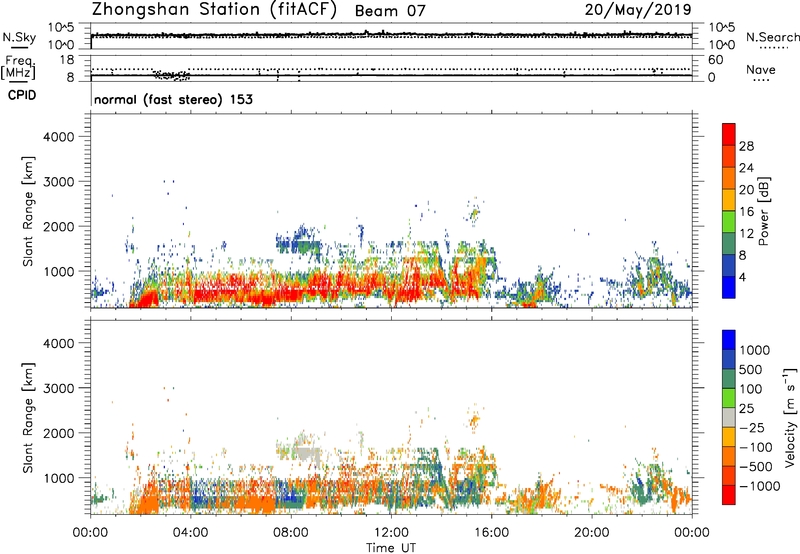The height and width of the screenshot is (554, 800).
Task: Select the "Time UT" axis title
Action: (391, 548)
